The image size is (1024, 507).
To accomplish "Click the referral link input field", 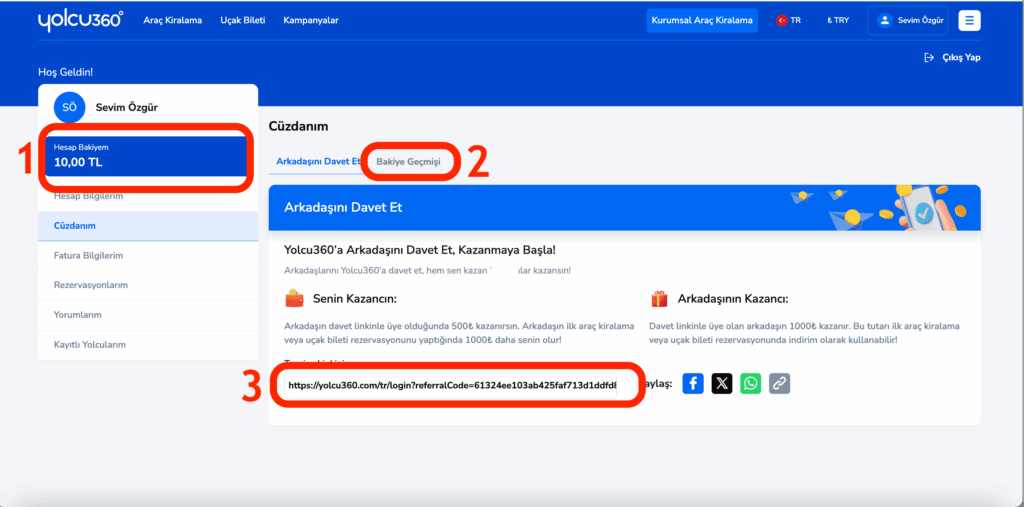I will (x=451, y=385).
